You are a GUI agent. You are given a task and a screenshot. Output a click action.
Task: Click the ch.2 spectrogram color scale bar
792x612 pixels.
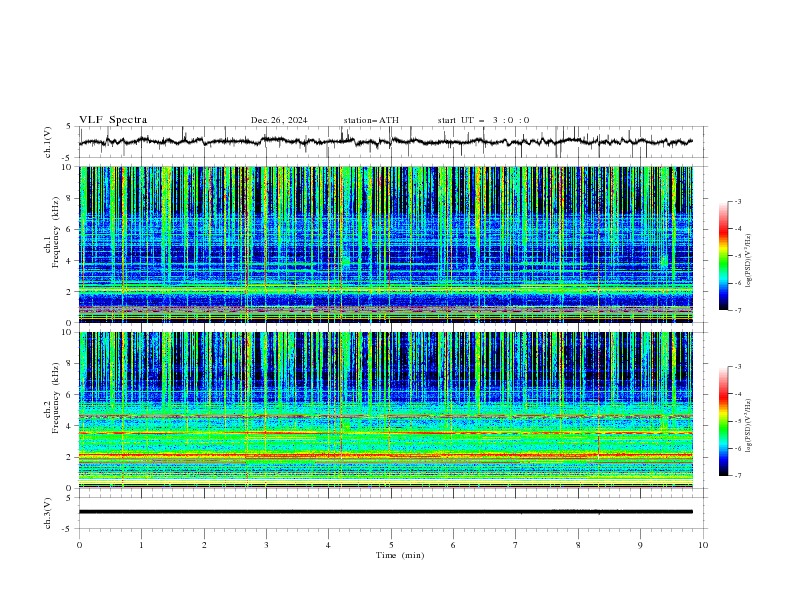coord(723,421)
